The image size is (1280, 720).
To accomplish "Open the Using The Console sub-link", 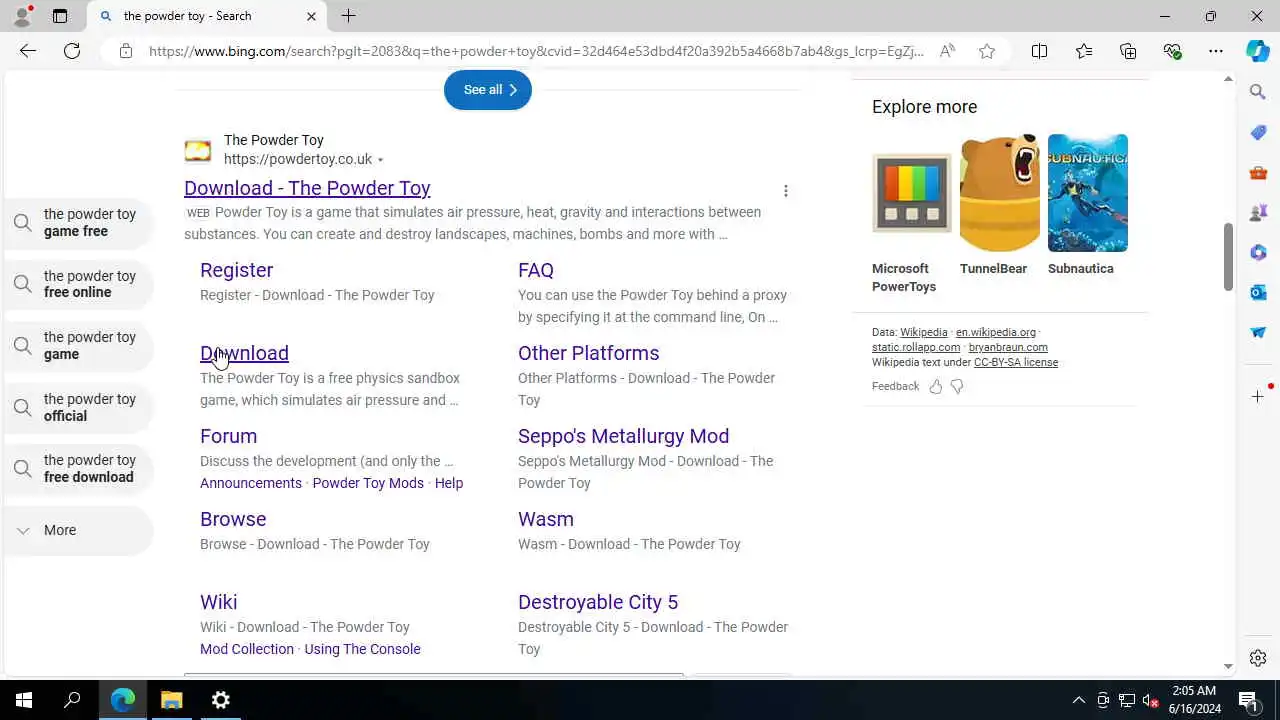I will [362, 649].
